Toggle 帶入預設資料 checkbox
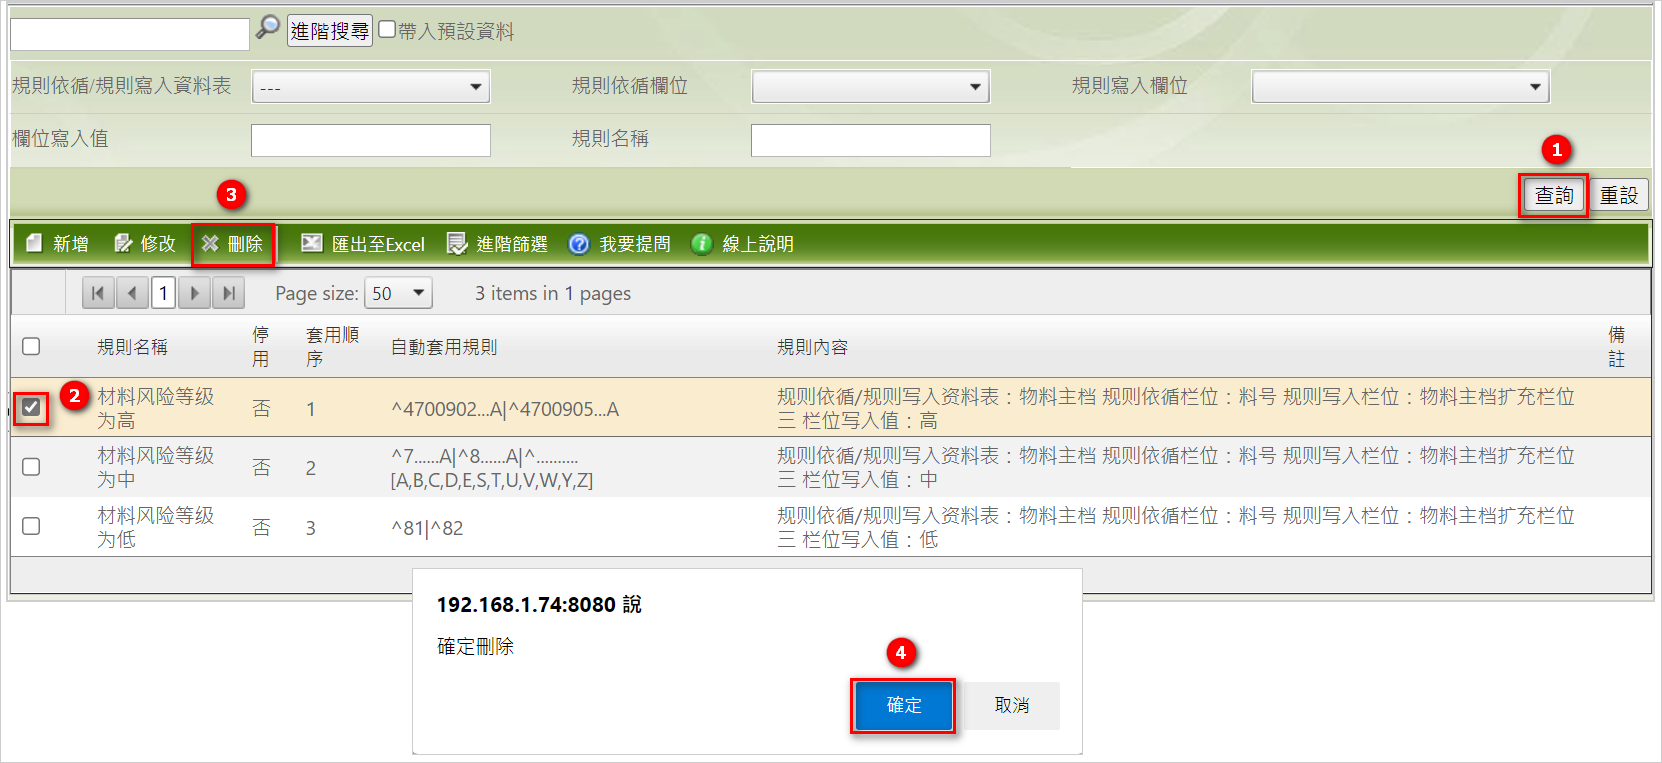Screen dimensions: 1662x763 pyautogui.click(x=387, y=29)
